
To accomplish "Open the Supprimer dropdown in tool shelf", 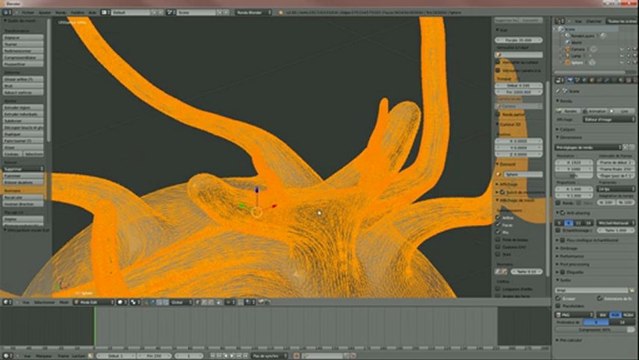I will click(x=23, y=168).
